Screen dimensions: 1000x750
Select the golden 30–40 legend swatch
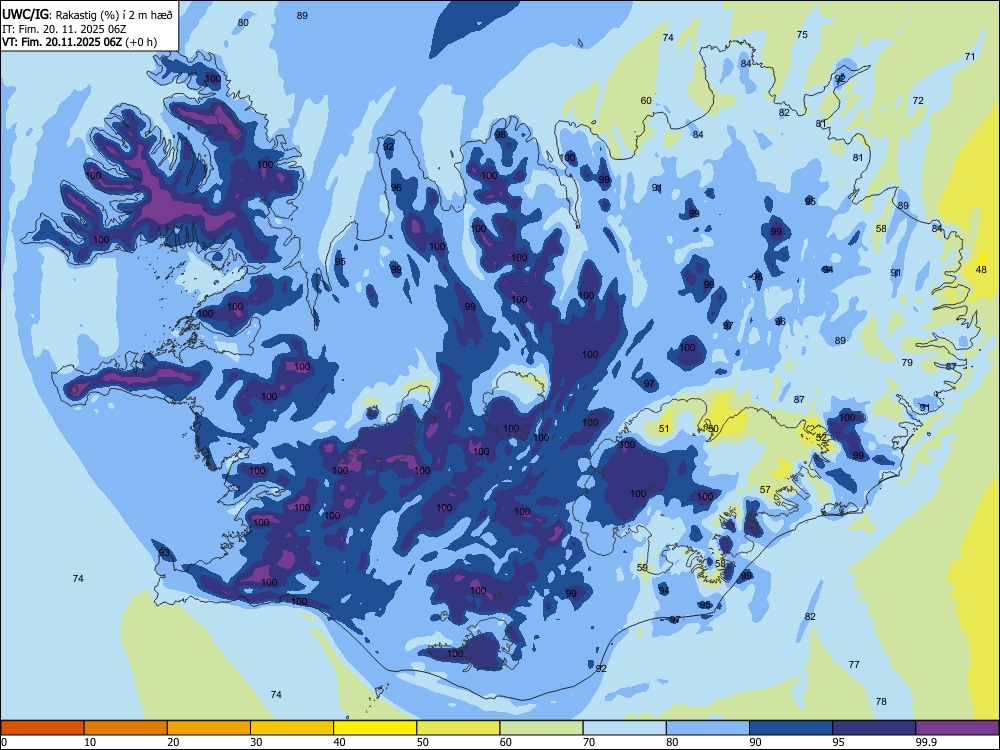pos(292,728)
